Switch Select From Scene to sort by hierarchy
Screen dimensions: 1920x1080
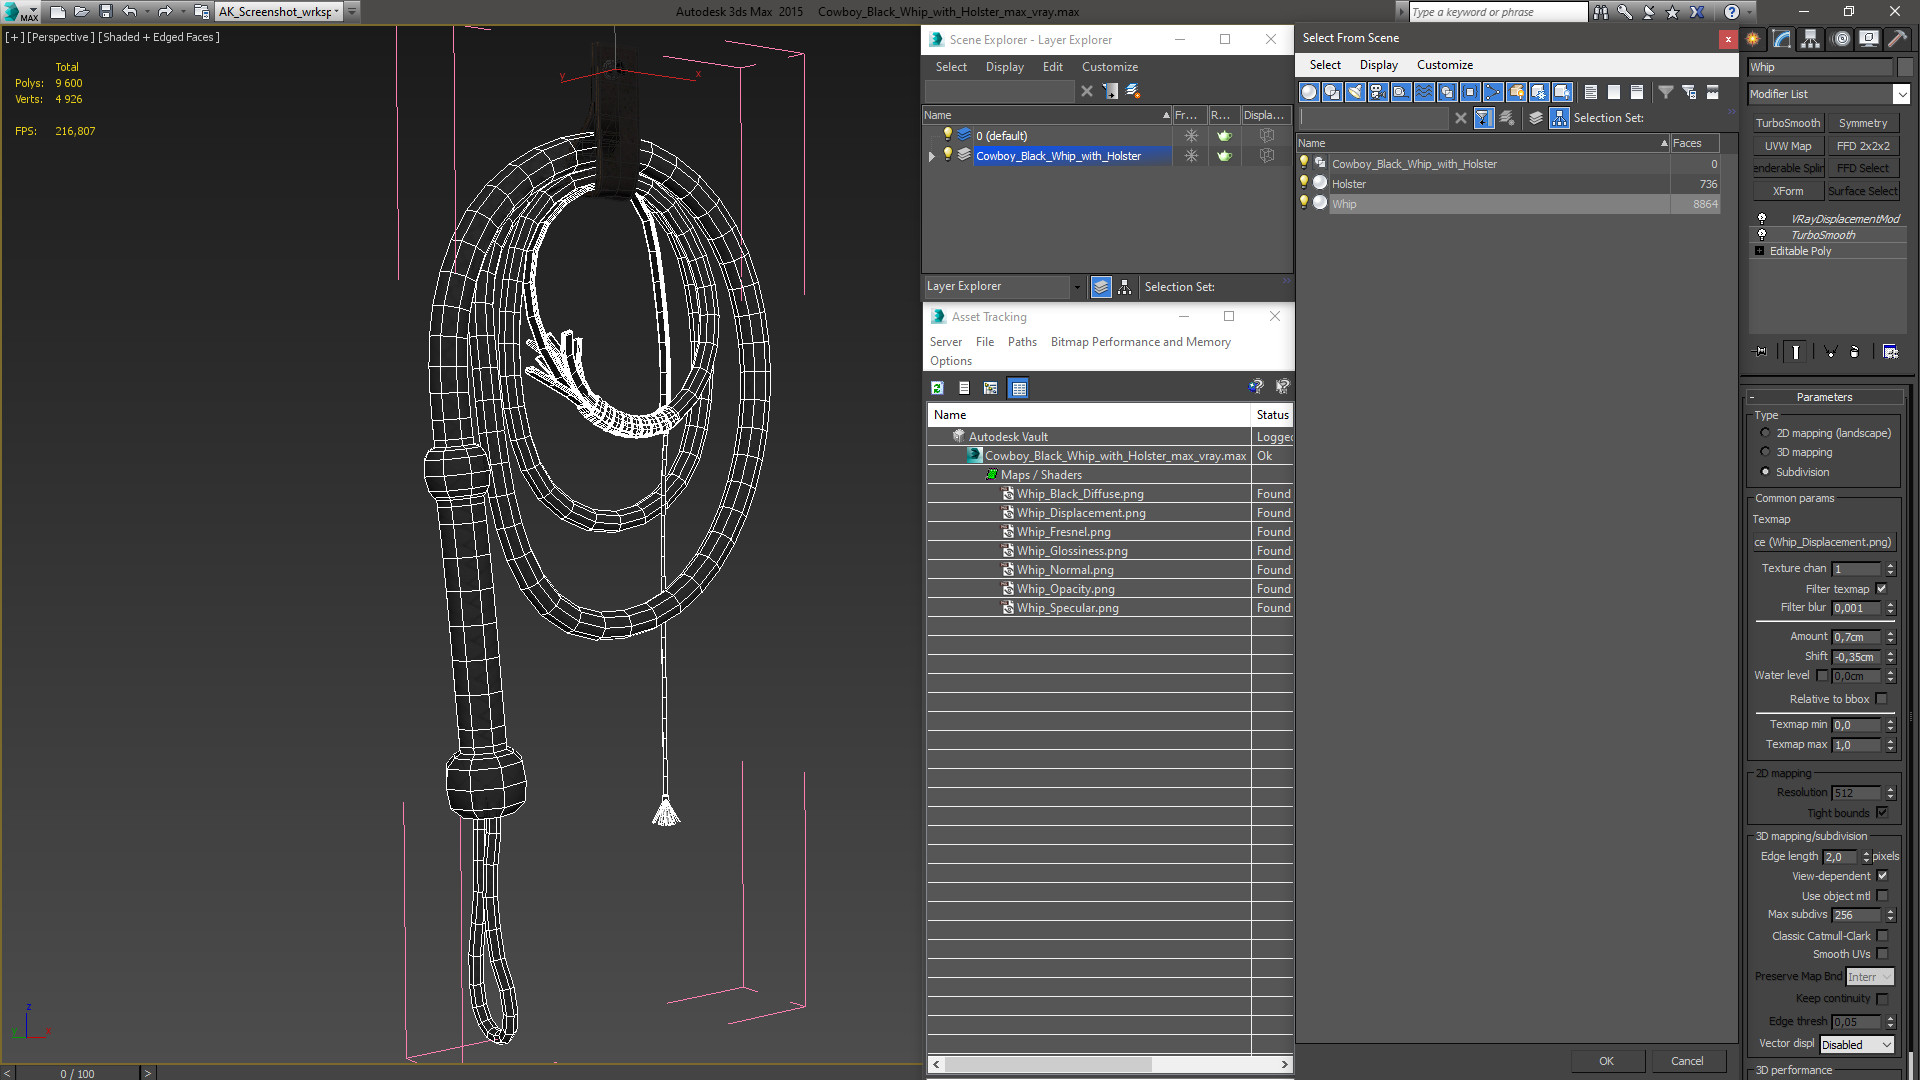[1560, 118]
